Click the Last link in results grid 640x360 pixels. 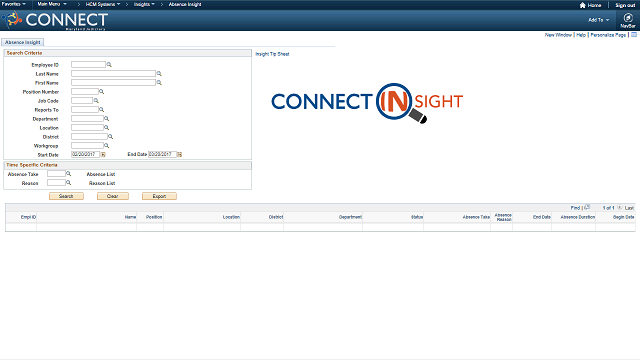(629, 208)
